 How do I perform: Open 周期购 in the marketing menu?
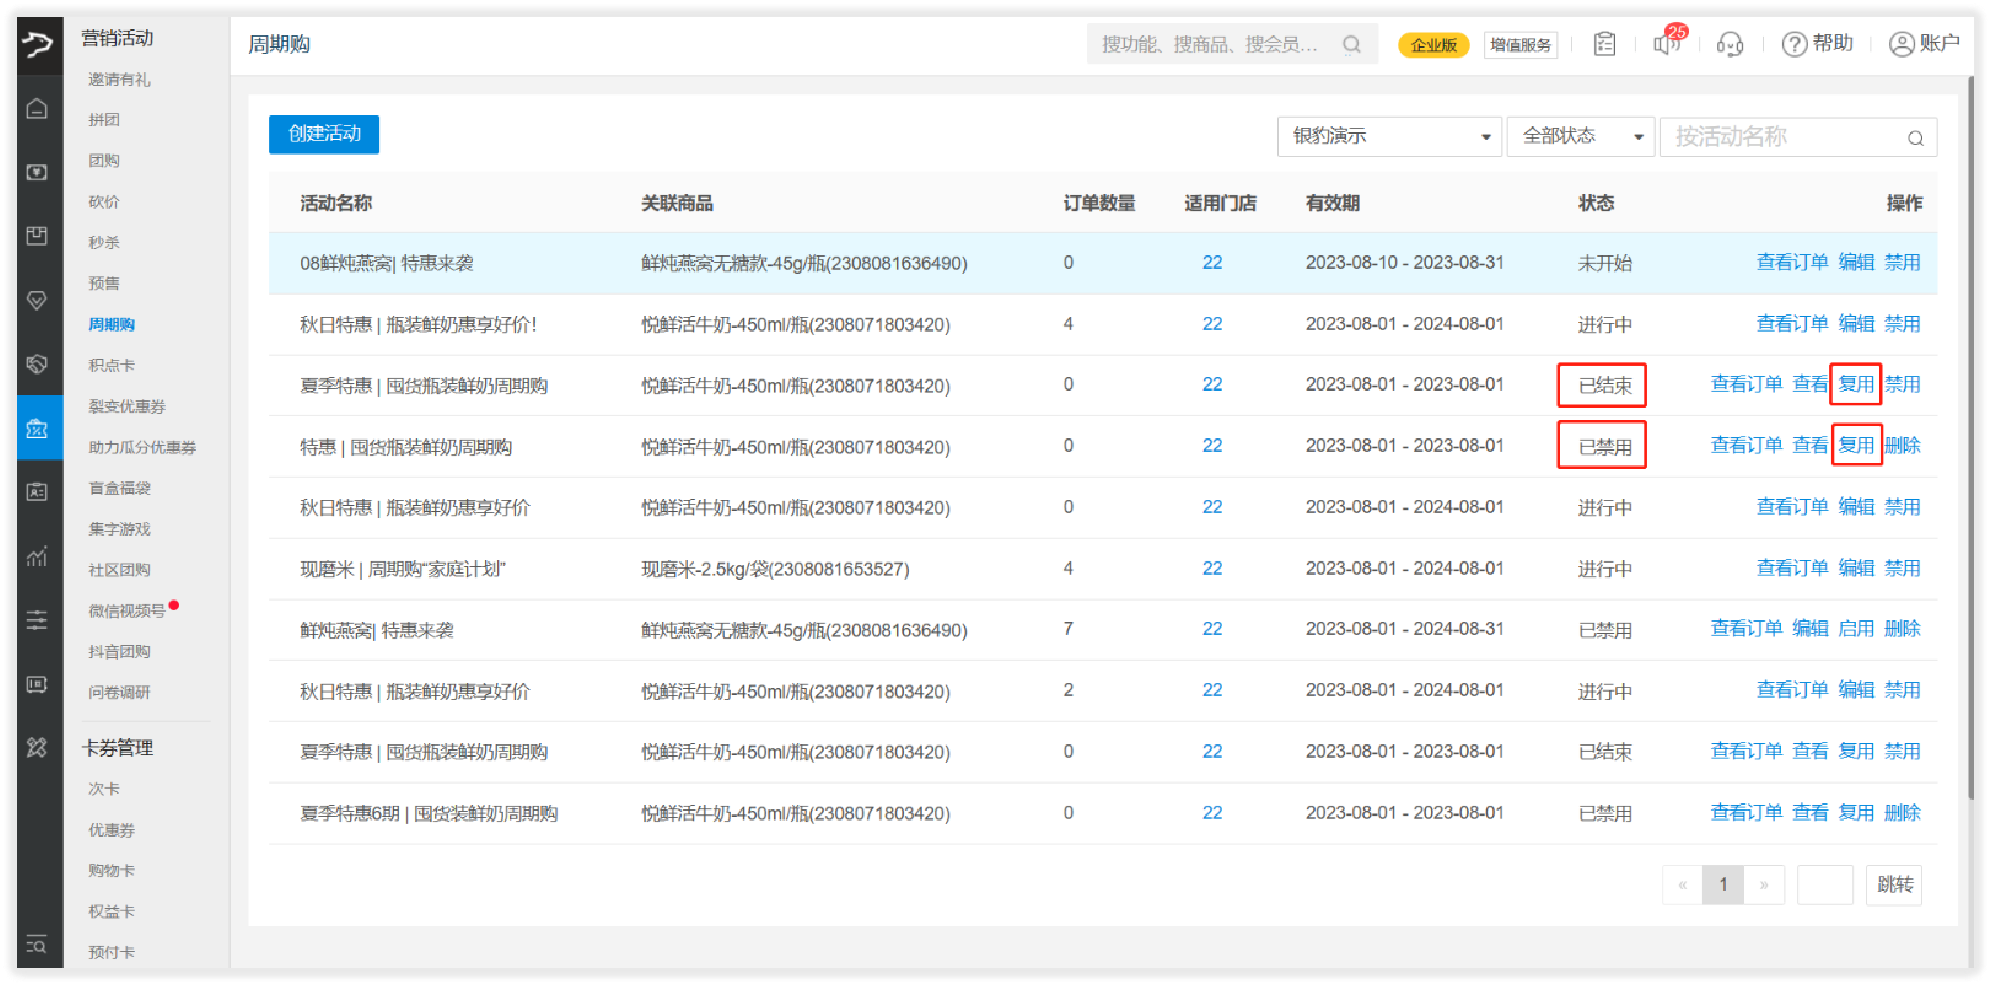coord(111,324)
